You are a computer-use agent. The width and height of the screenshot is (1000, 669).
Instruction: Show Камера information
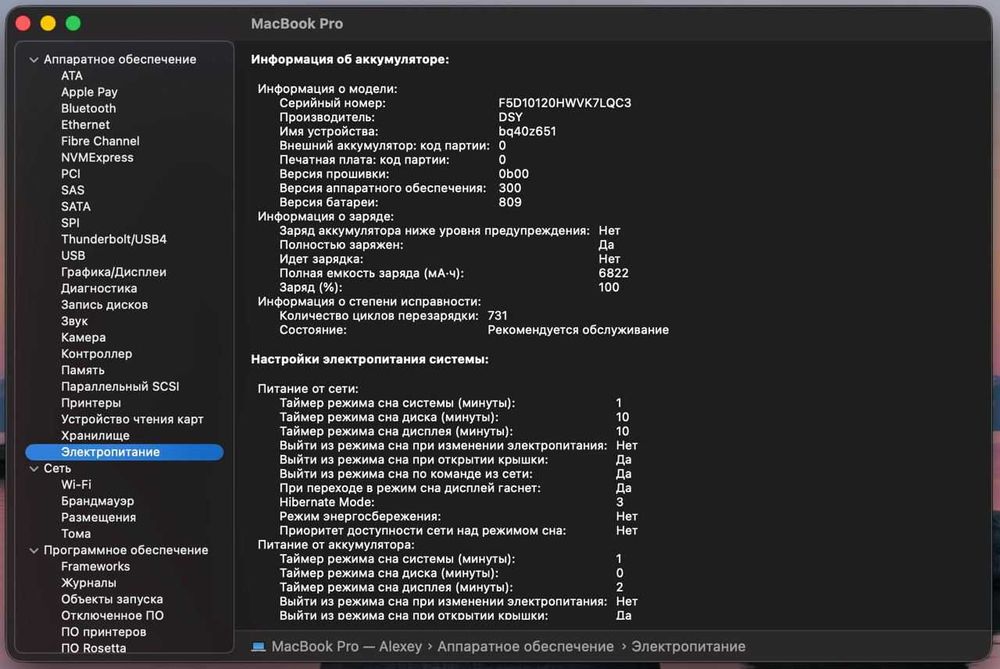(84, 337)
